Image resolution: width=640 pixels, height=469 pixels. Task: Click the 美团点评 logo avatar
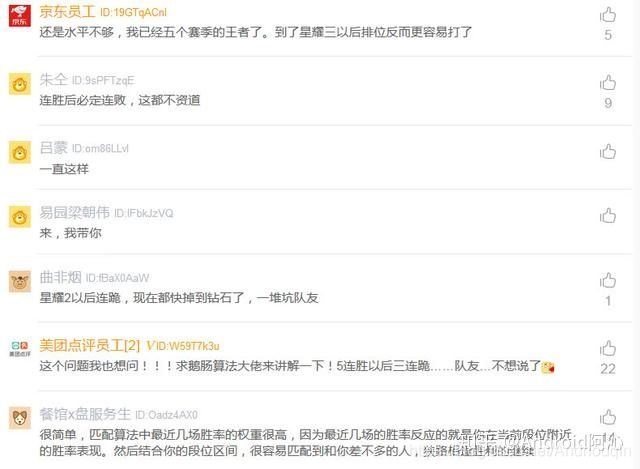click(x=20, y=349)
